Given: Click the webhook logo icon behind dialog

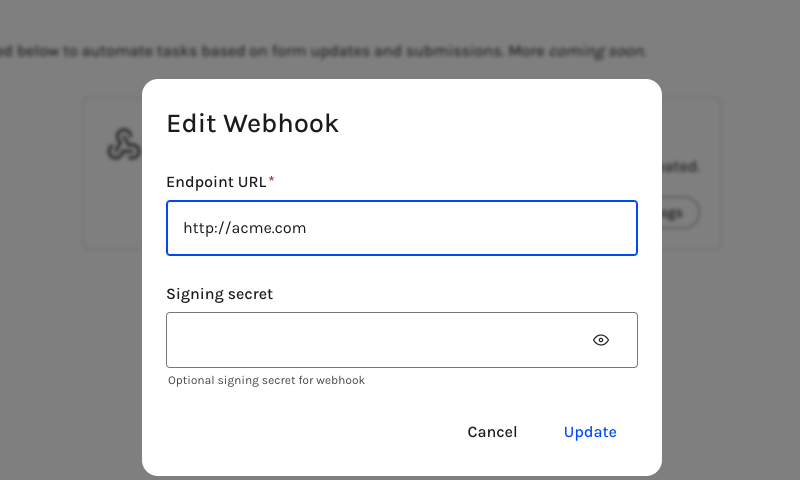Looking at the screenshot, I should coord(123,144).
